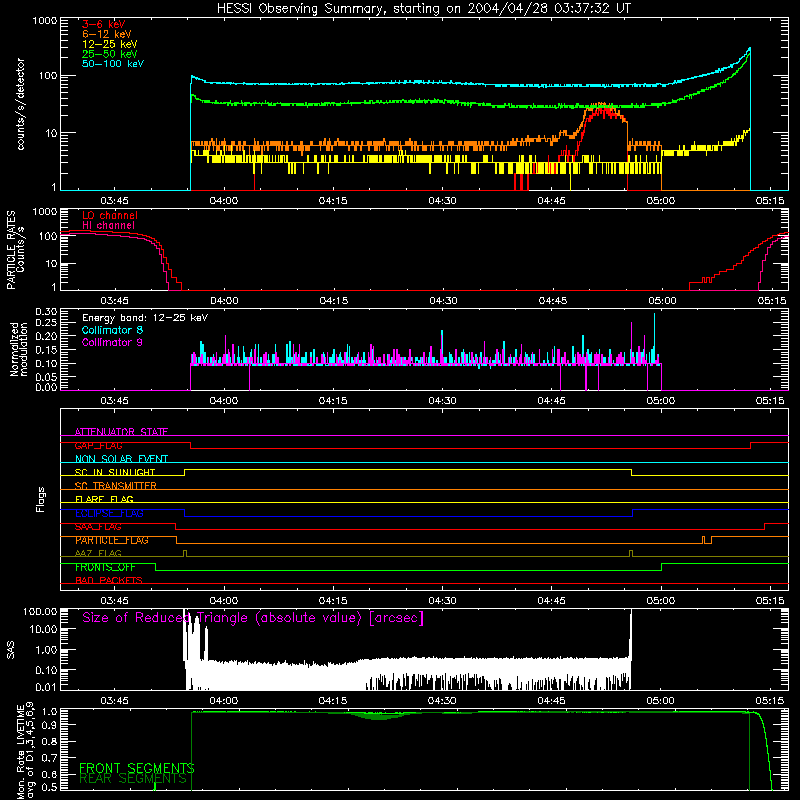Select the green FRONTS_OFF label

[105, 567]
